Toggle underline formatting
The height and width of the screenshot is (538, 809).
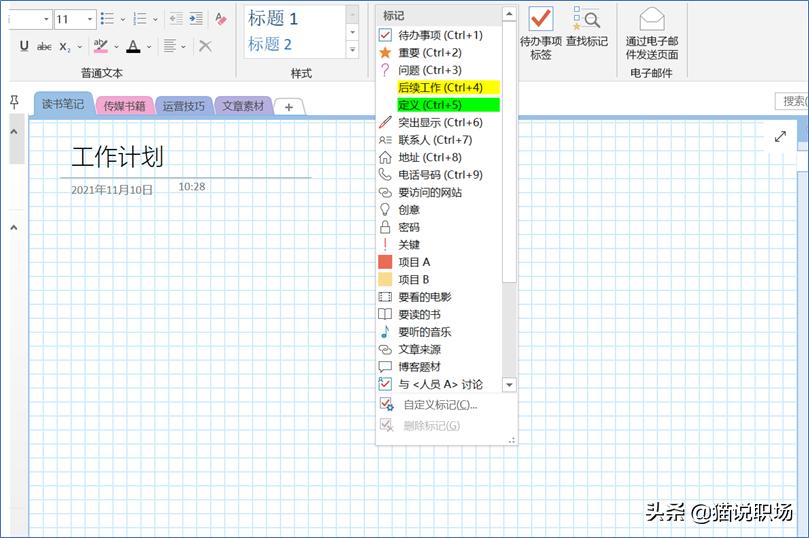(24, 46)
